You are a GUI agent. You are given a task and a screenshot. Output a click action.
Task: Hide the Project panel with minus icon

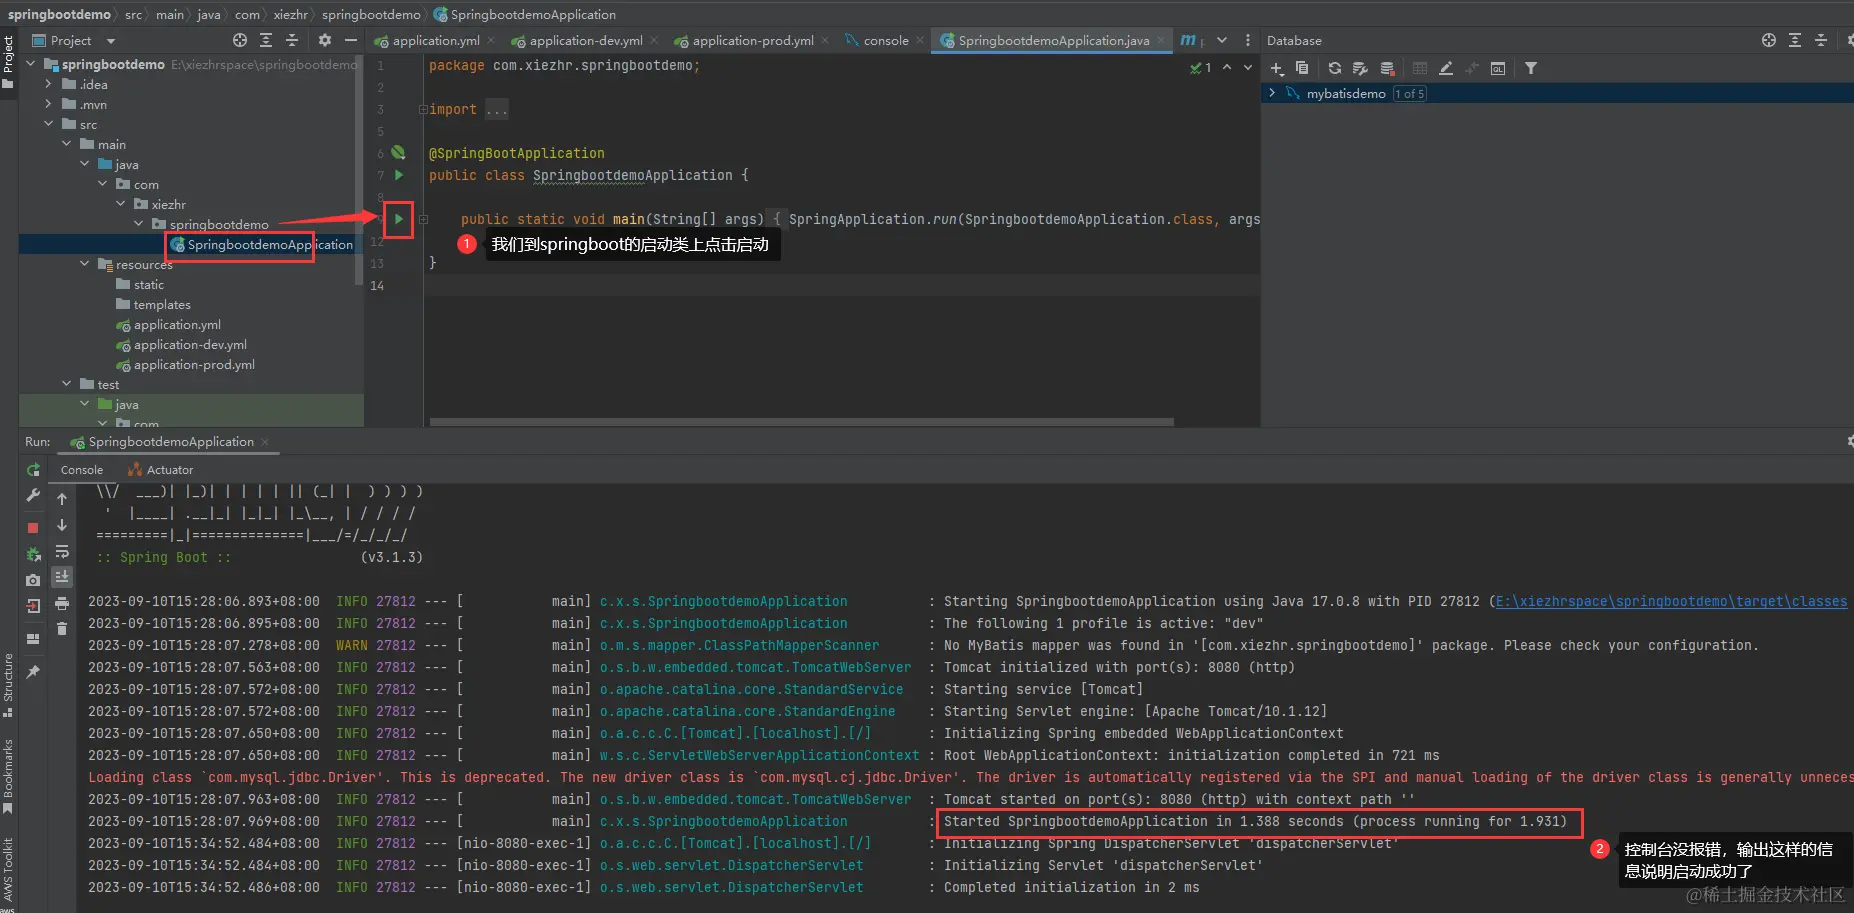[x=351, y=40]
